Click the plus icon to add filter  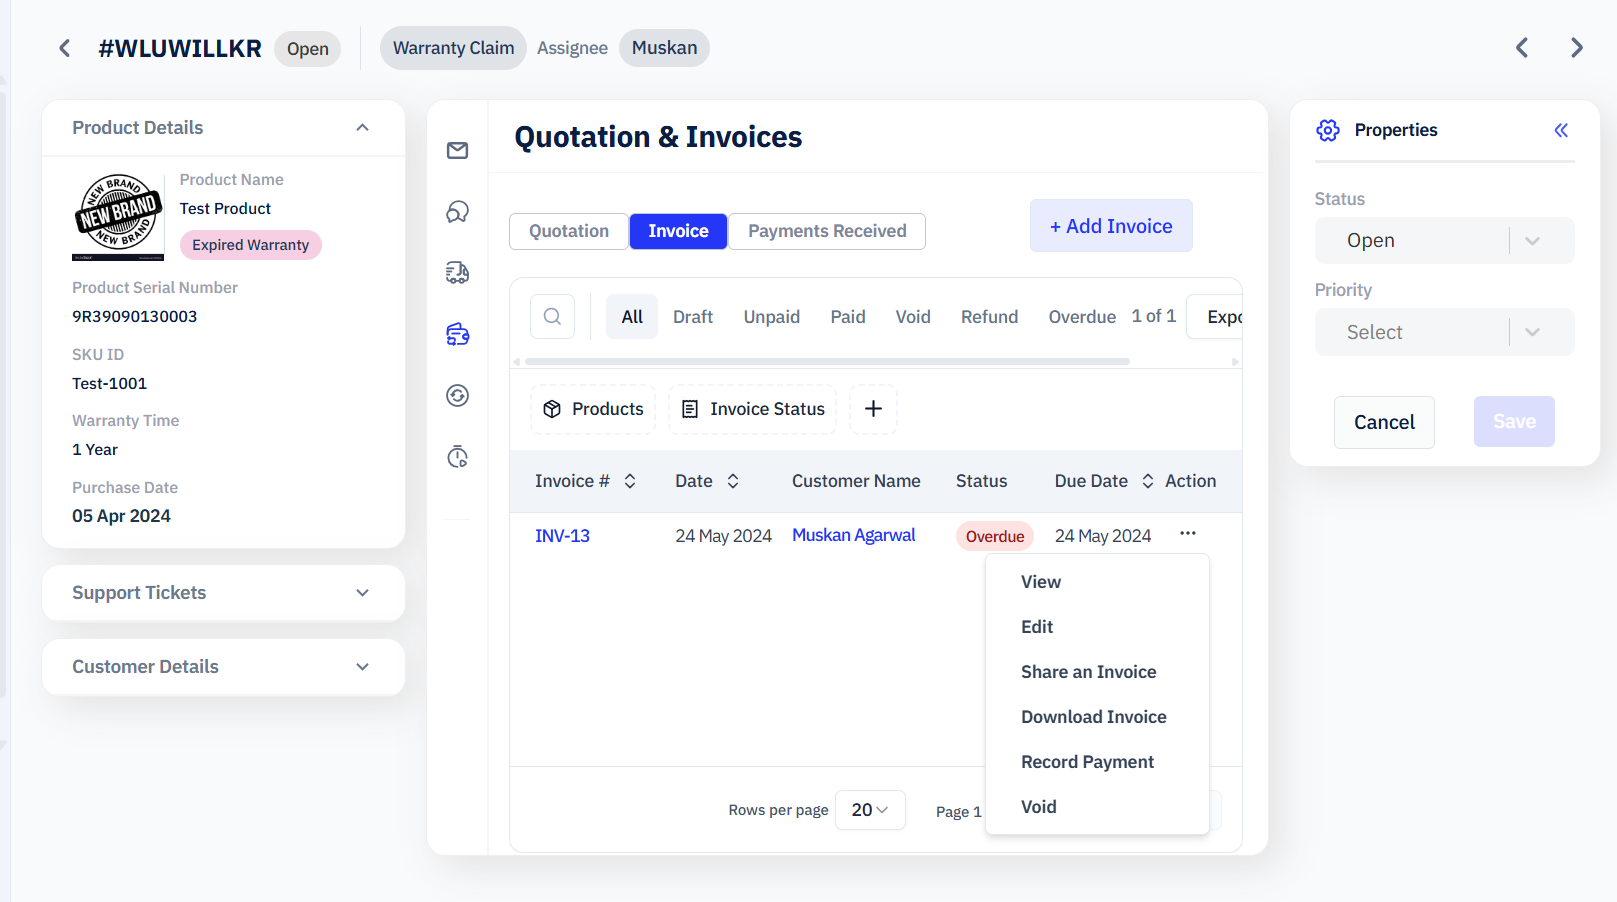tap(873, 409)
